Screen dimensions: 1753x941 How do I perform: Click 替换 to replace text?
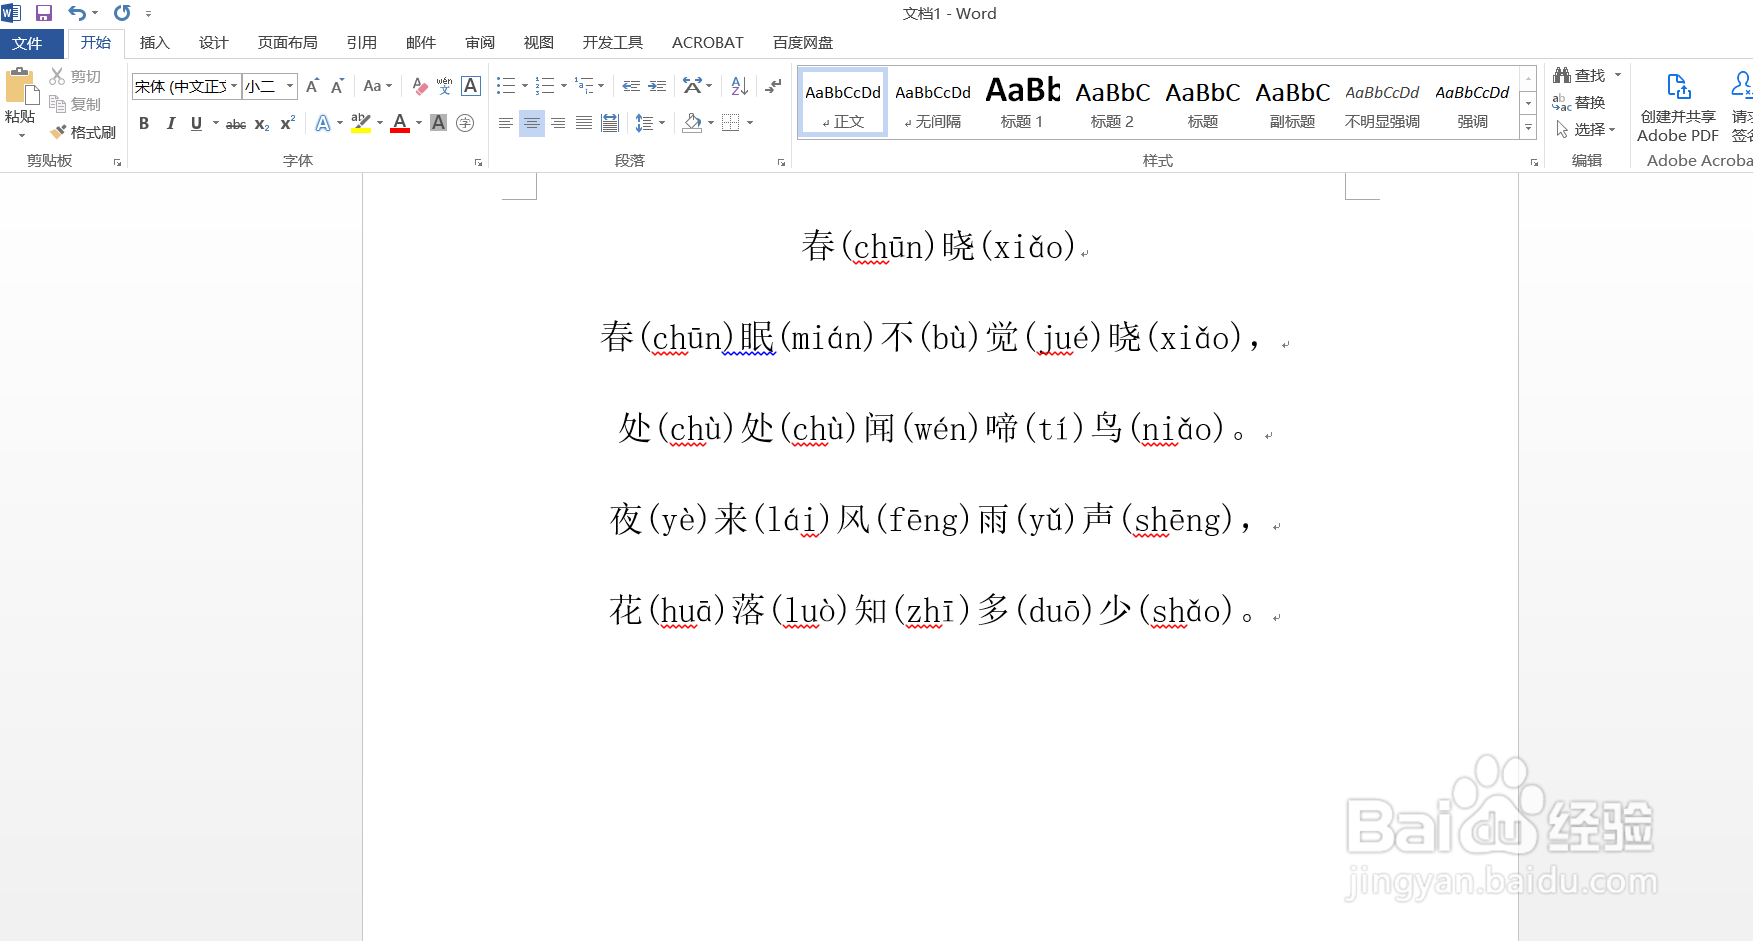click(x=1580, y=102)
